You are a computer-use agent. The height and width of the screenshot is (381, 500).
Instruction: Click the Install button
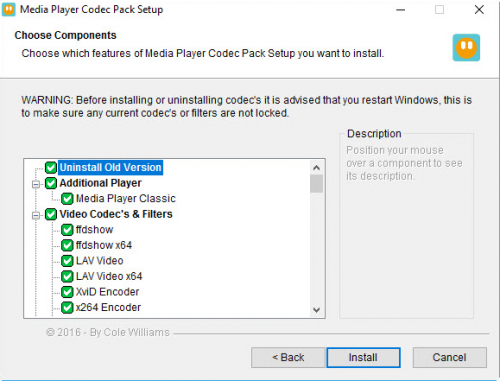tap(363, 358)
